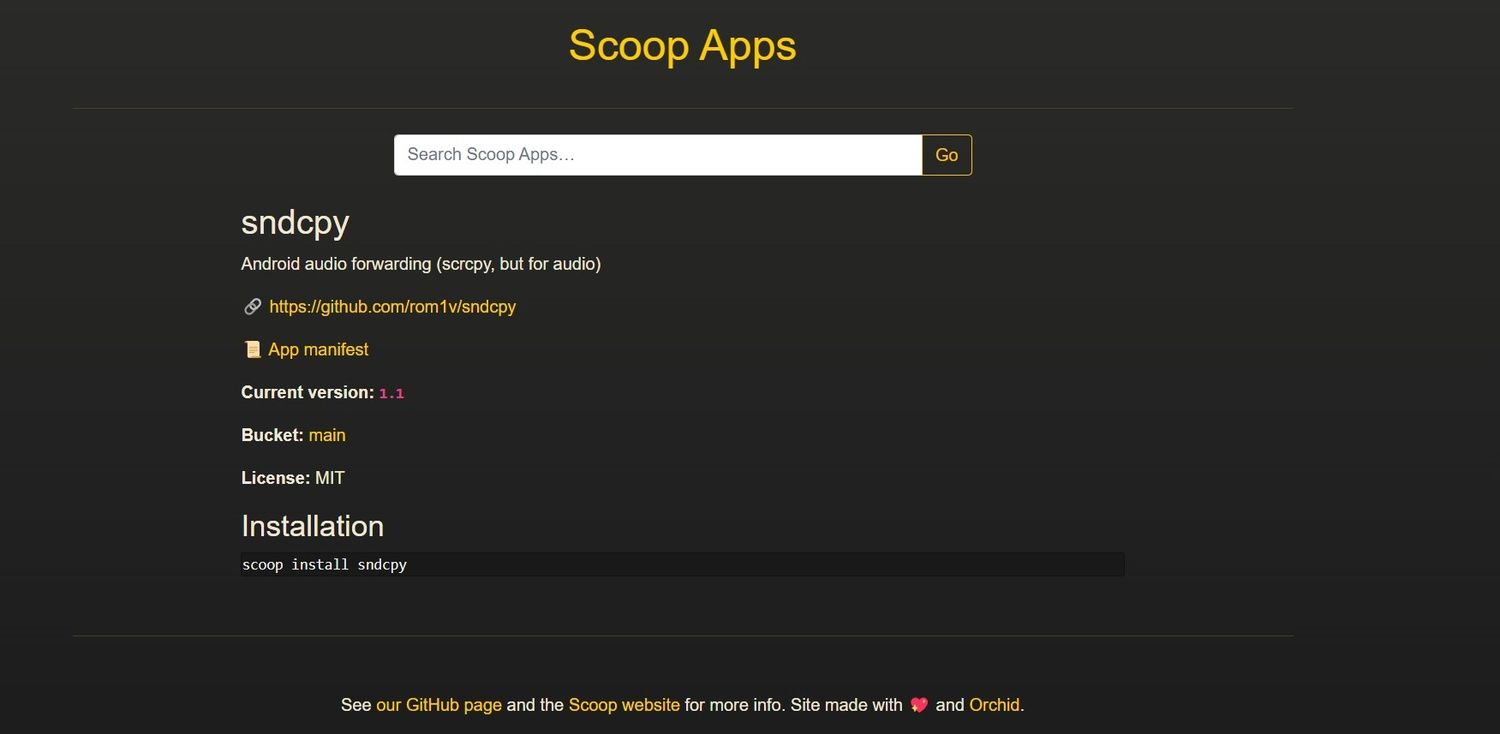Image resolution: width=1500 pixels, height=734 pixels.
Task: Open the Orchid link
Action: coord(994,705)
